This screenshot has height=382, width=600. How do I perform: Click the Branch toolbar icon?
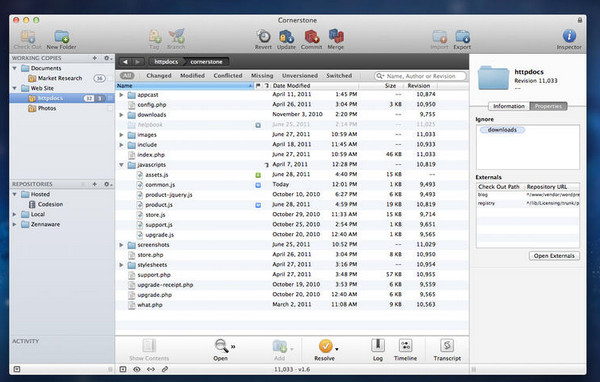[x=176, y=37]
